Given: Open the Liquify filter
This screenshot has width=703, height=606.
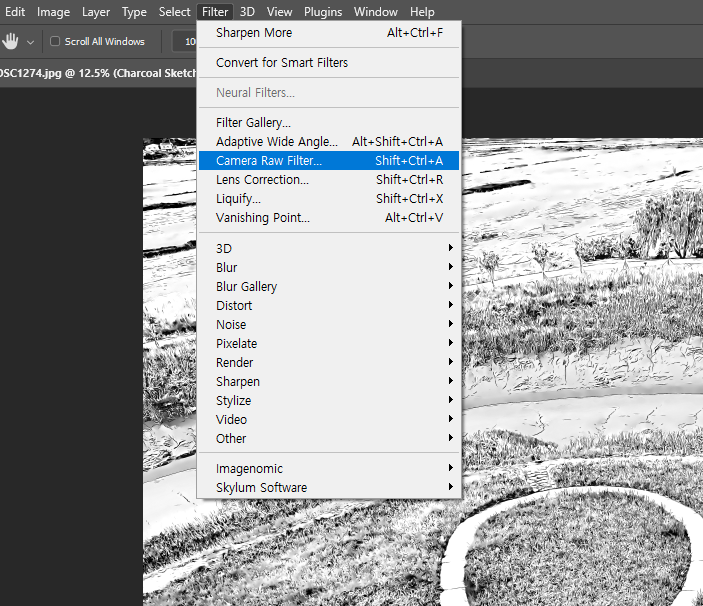Looking at the screenshot, I should click(329, 199).
